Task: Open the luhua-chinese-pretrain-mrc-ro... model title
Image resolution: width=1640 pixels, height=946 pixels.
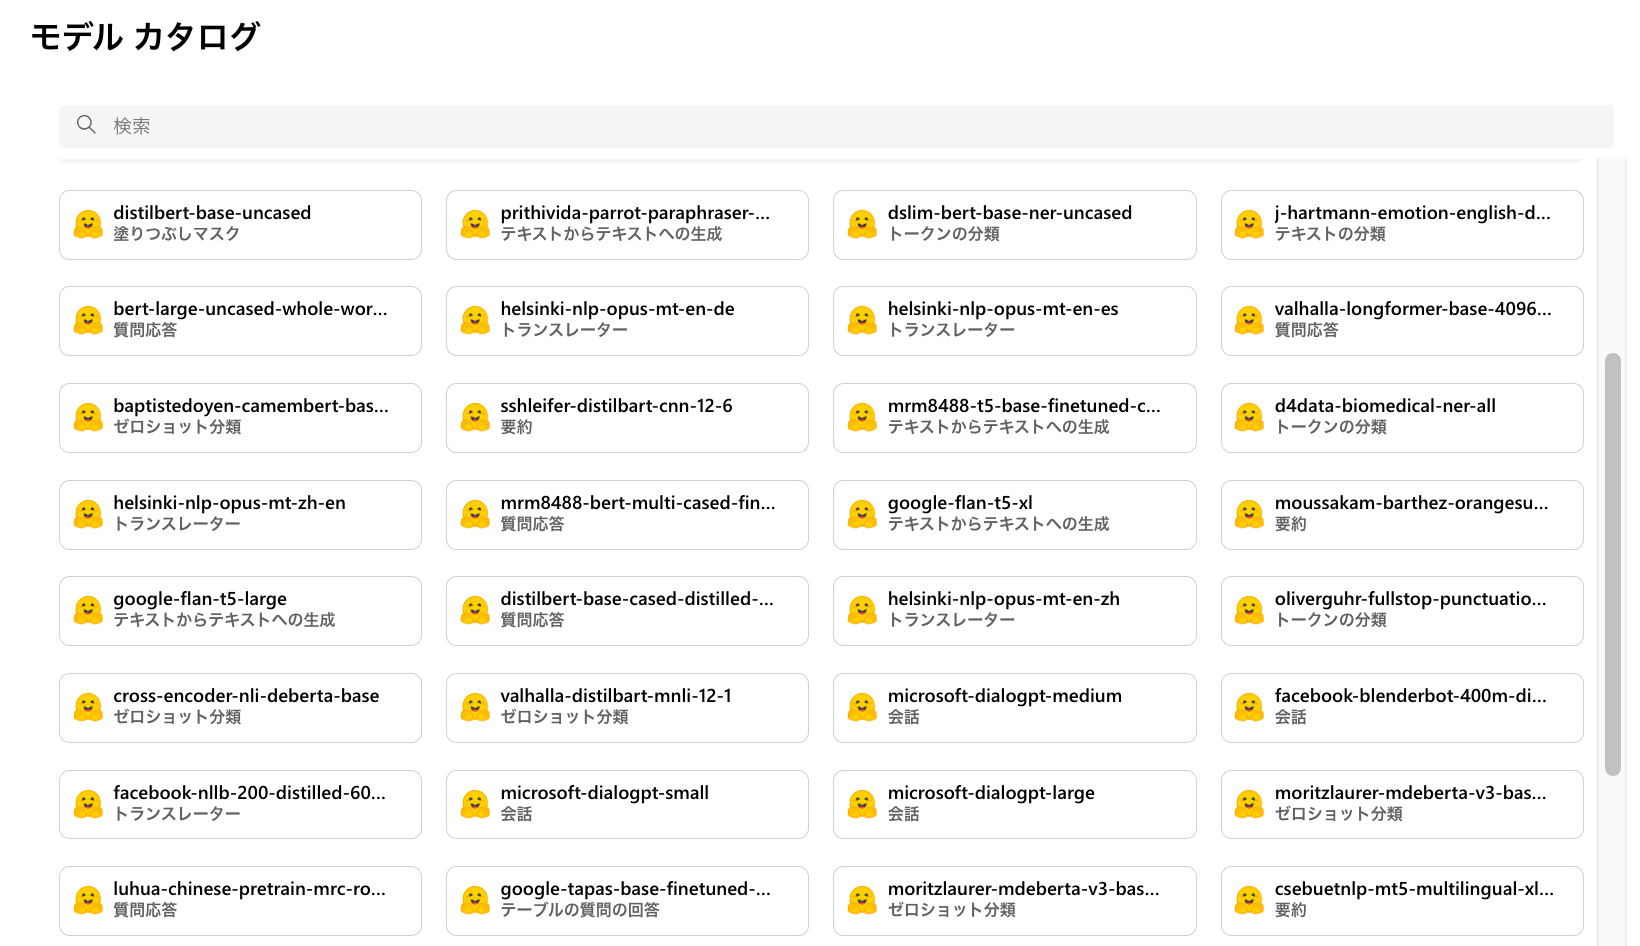Action: point(249,889)
